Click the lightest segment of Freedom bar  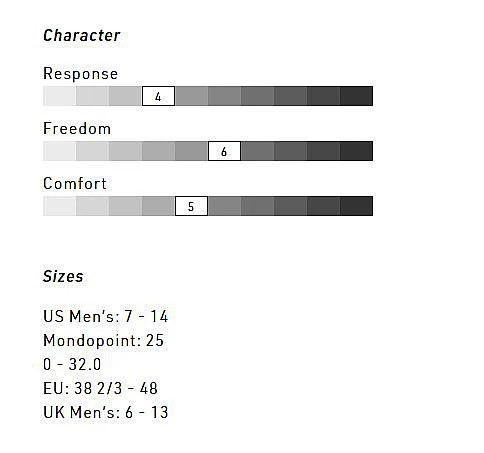click(x=60, y=151)
